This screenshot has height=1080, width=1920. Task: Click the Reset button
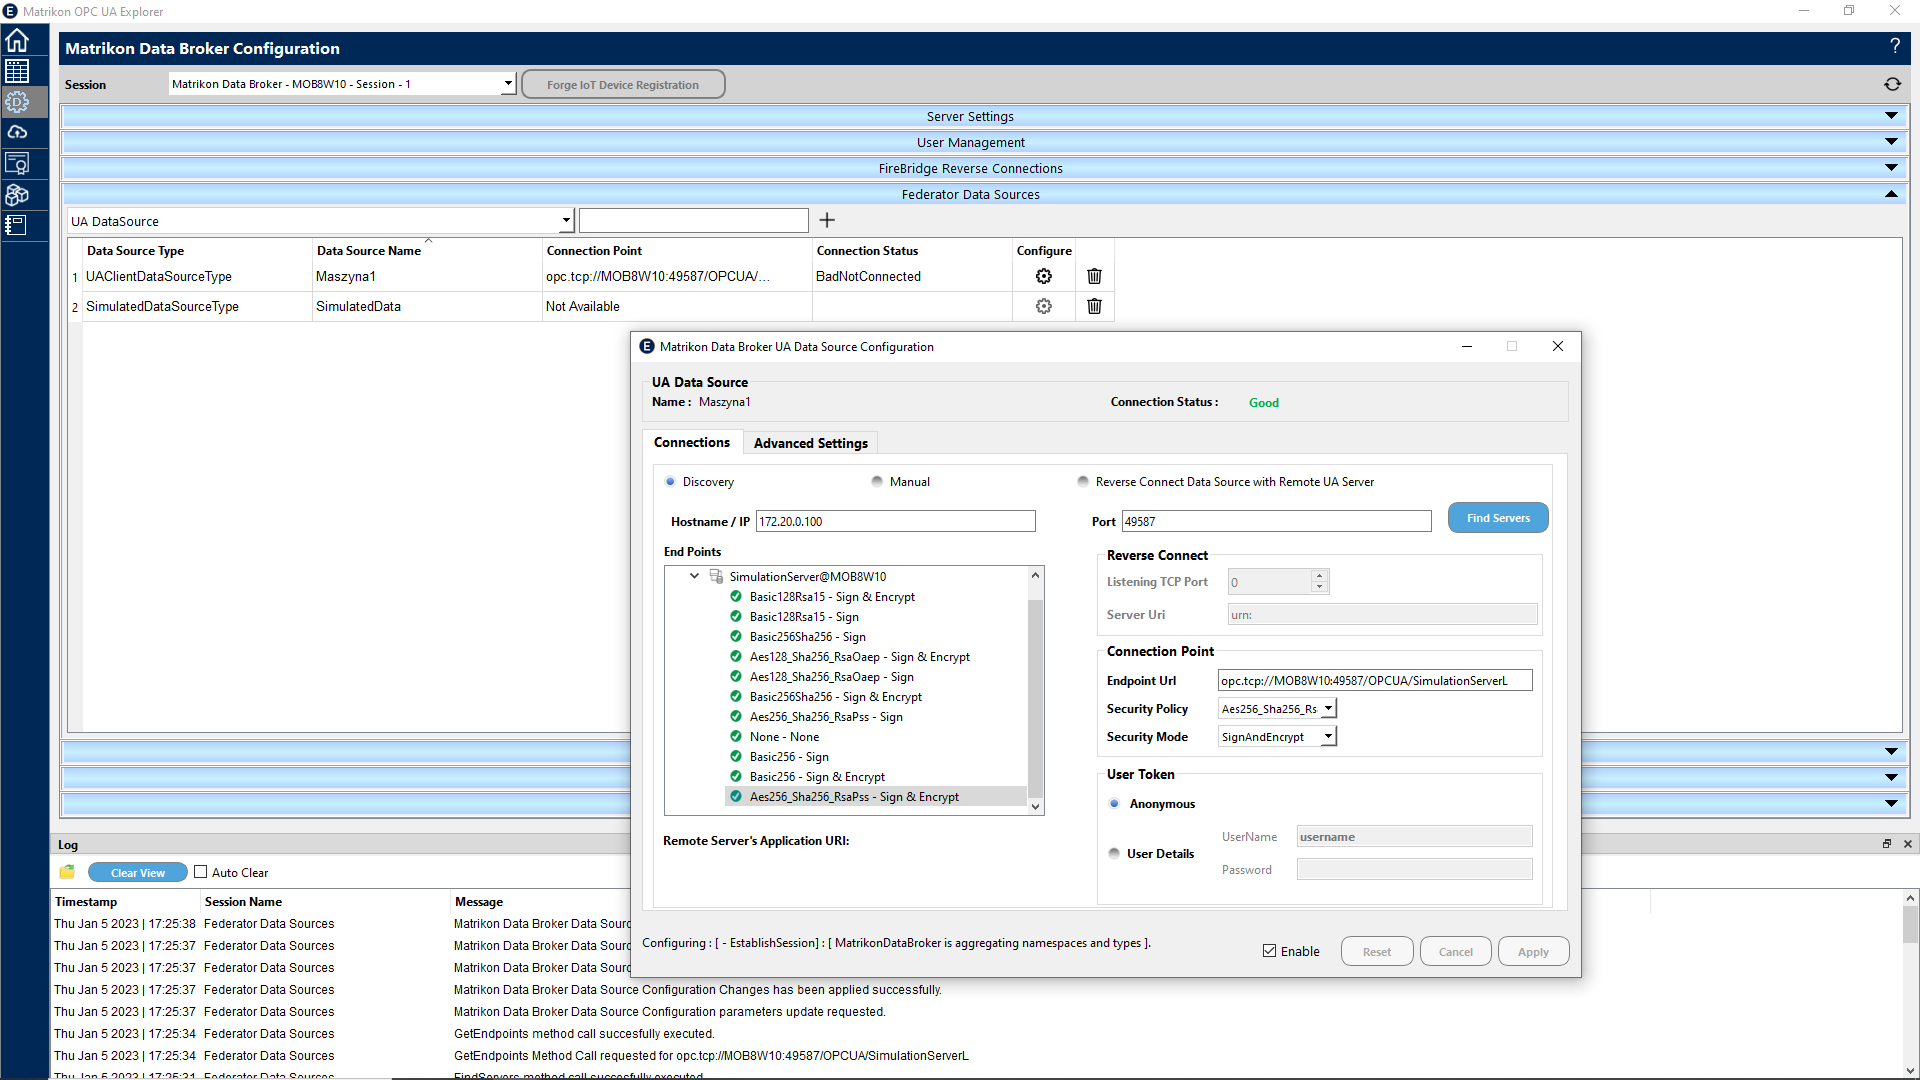coord(1377,952)
